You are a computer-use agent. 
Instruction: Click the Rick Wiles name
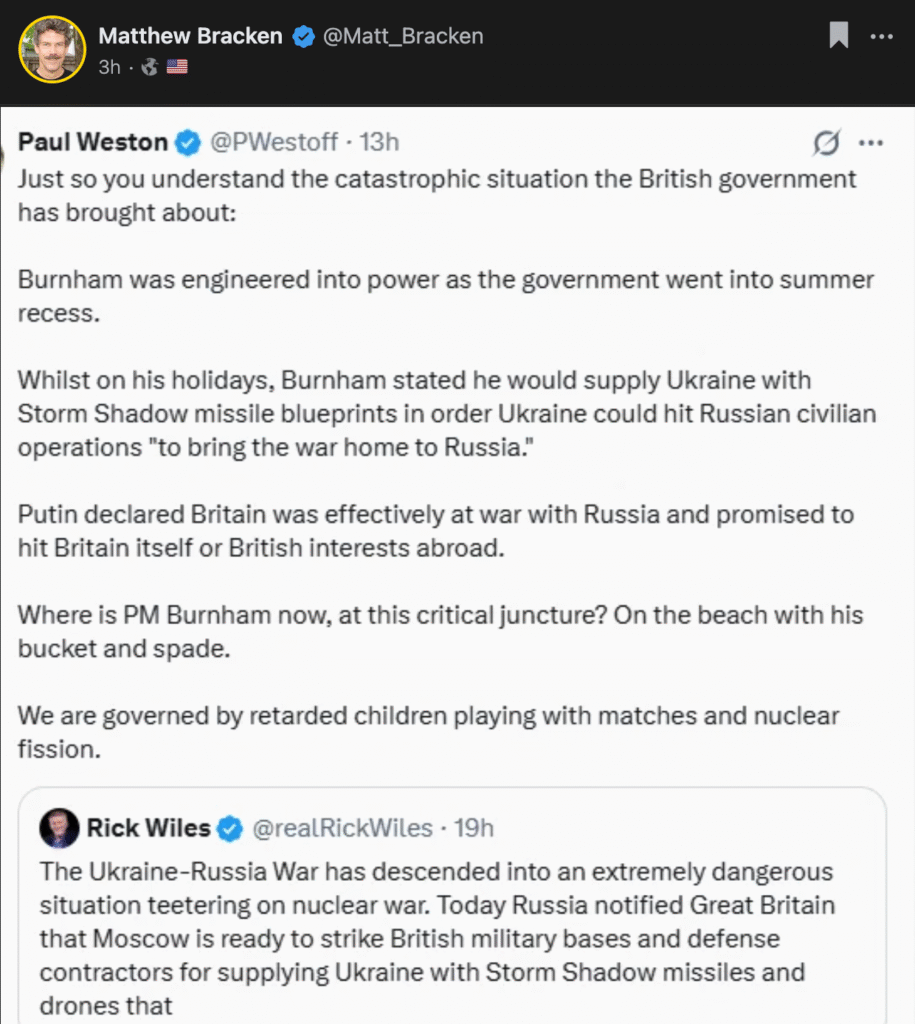coord(148,828)
